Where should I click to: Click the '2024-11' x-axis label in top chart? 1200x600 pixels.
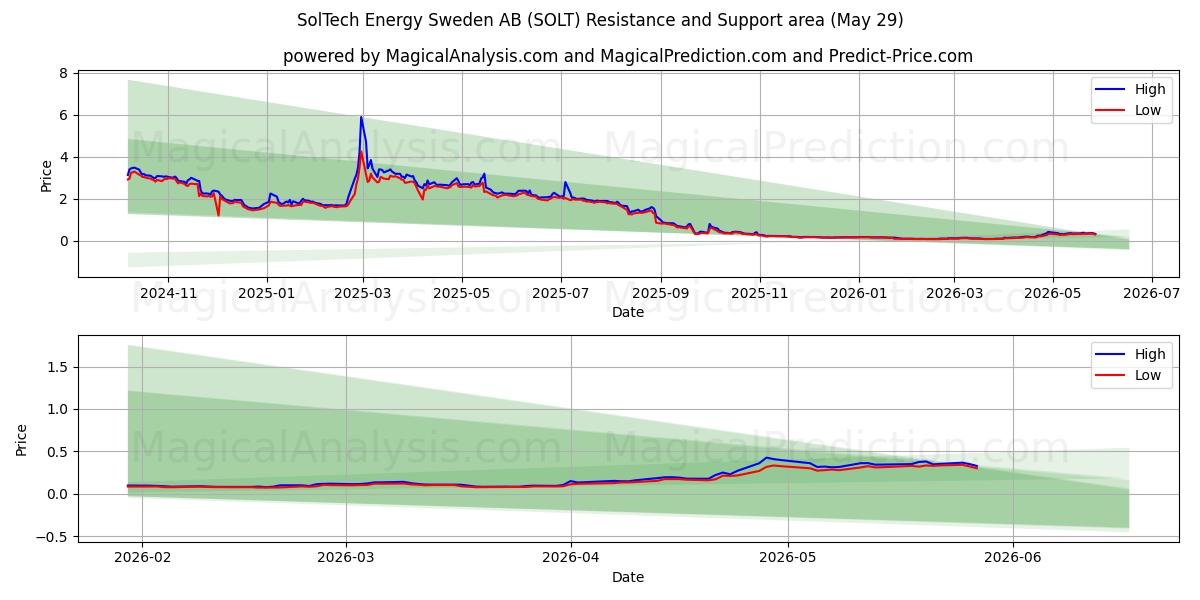click(x=168, y=293)
